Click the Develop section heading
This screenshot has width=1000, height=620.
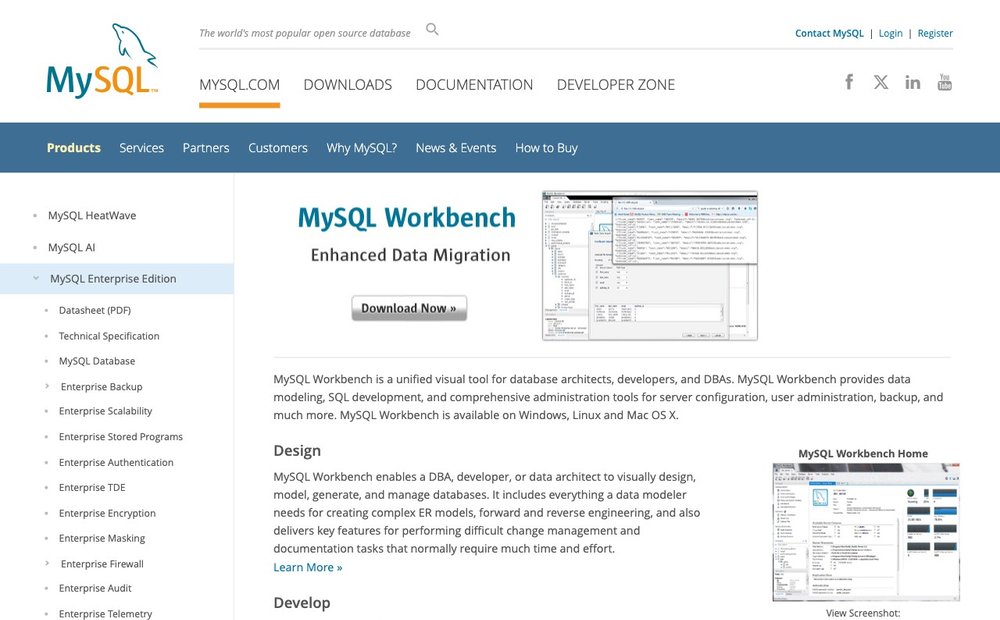[x=302, y=603]
